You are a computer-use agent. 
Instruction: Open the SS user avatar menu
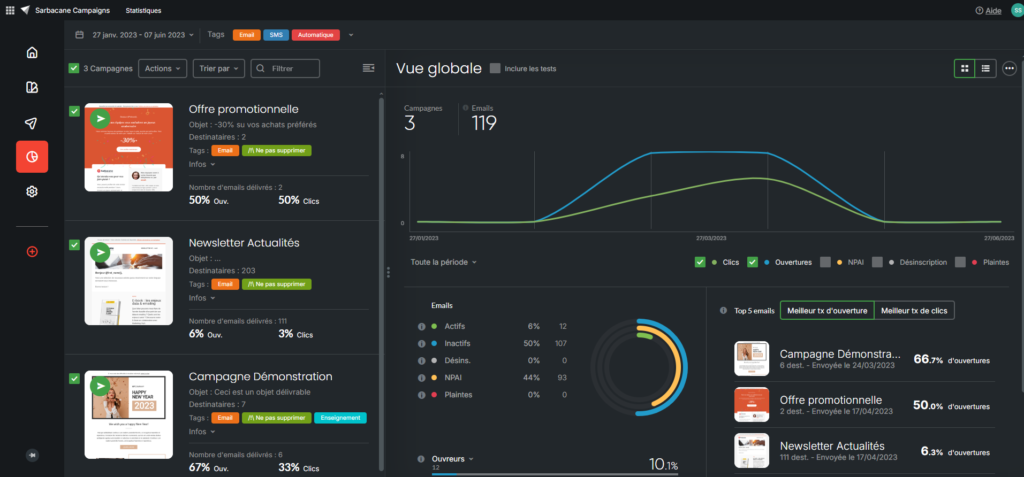point(1016,10)
